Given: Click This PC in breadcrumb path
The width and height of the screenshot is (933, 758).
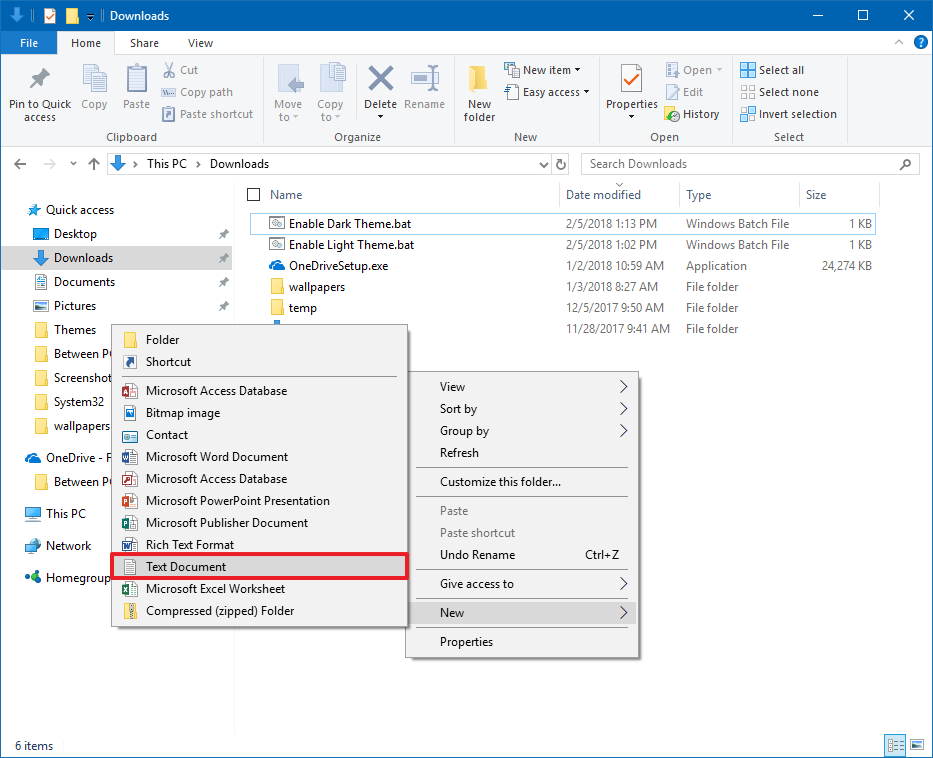Looking at the screenshot, I should pos(167,164).
